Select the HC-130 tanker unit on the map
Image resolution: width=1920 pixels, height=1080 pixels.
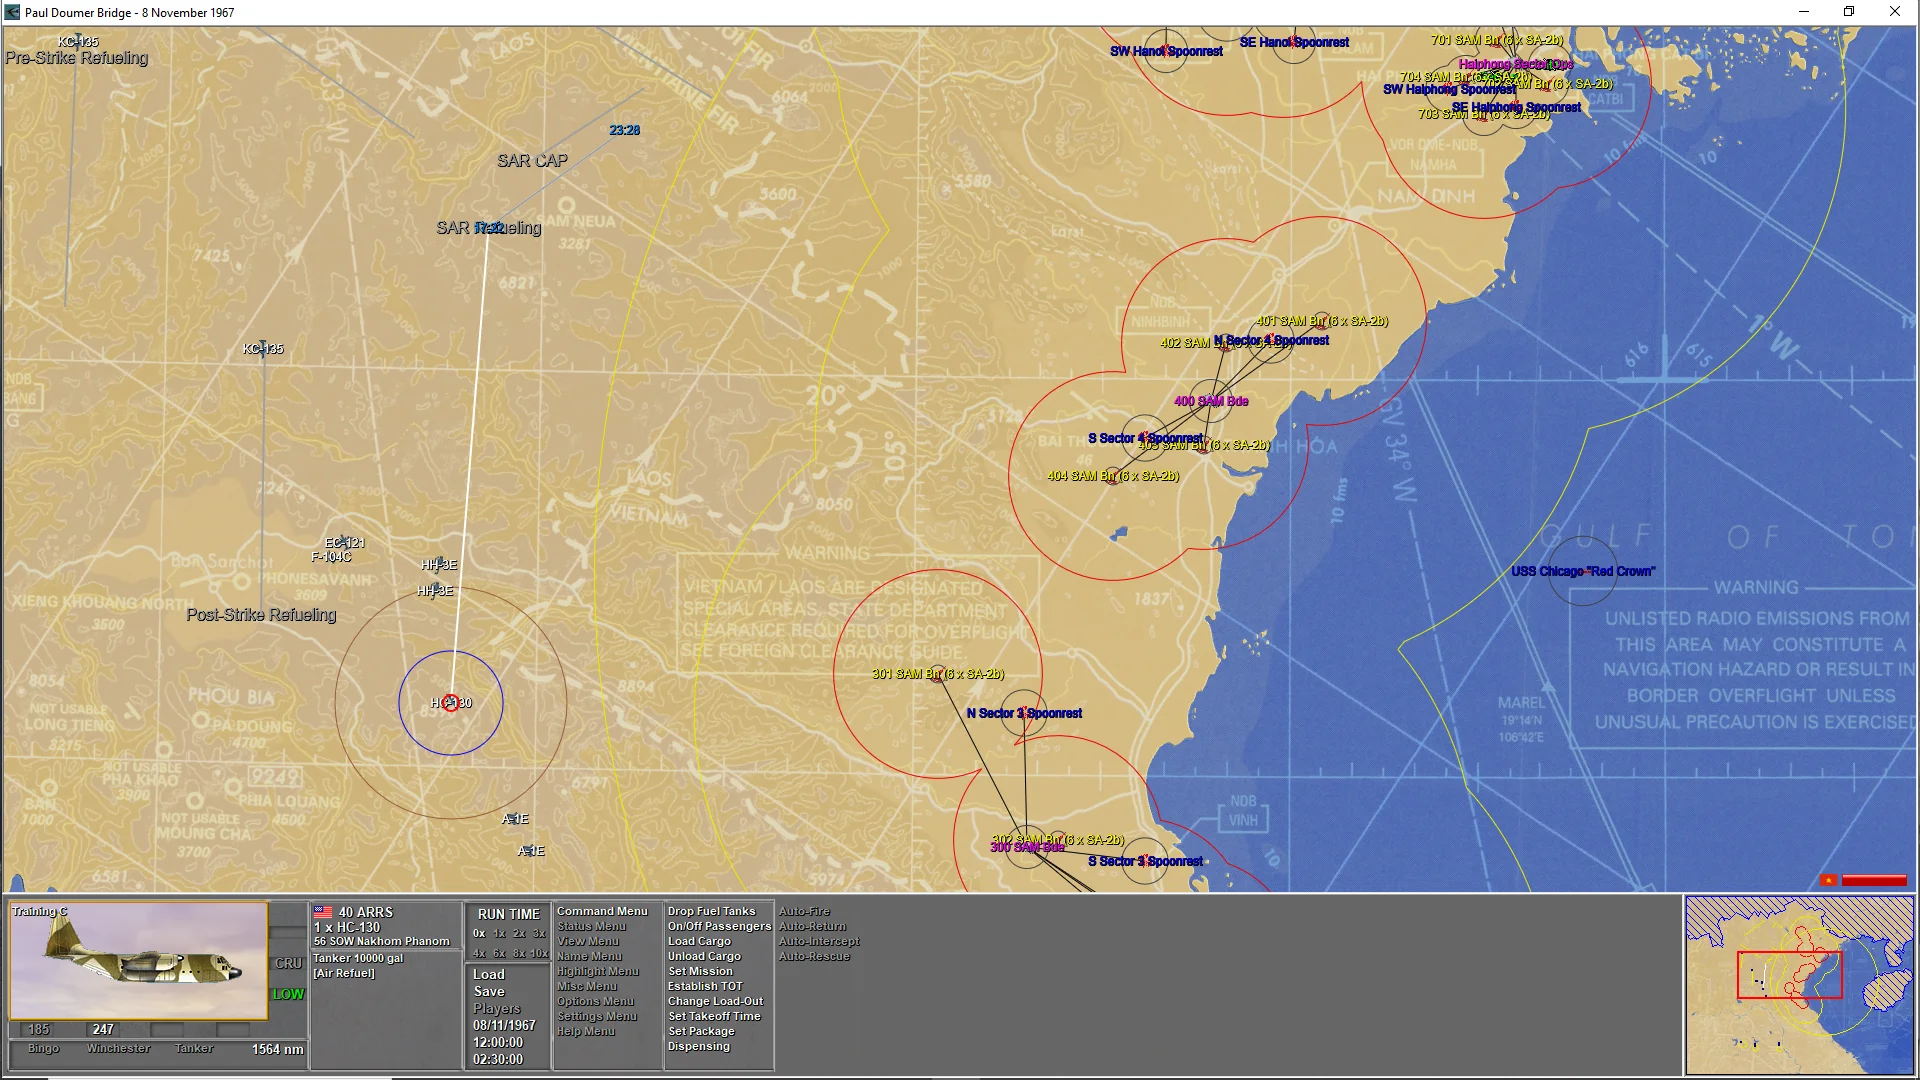click(x=451, y=703)
